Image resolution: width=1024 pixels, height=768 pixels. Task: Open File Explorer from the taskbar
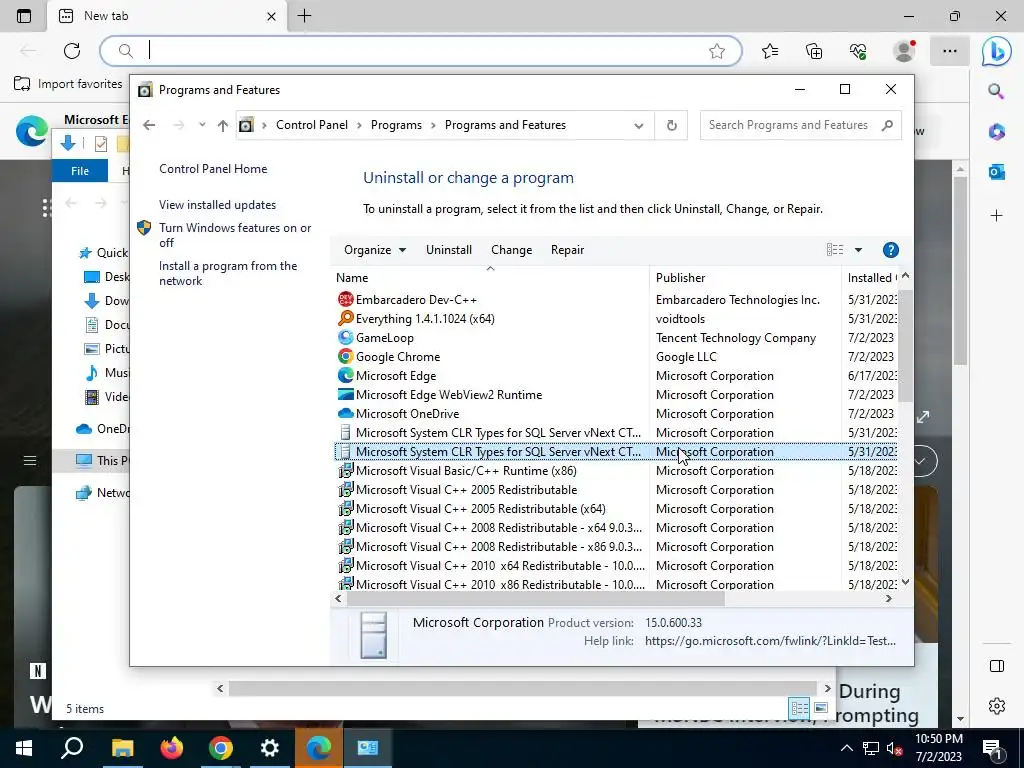[x=122, y=748]
